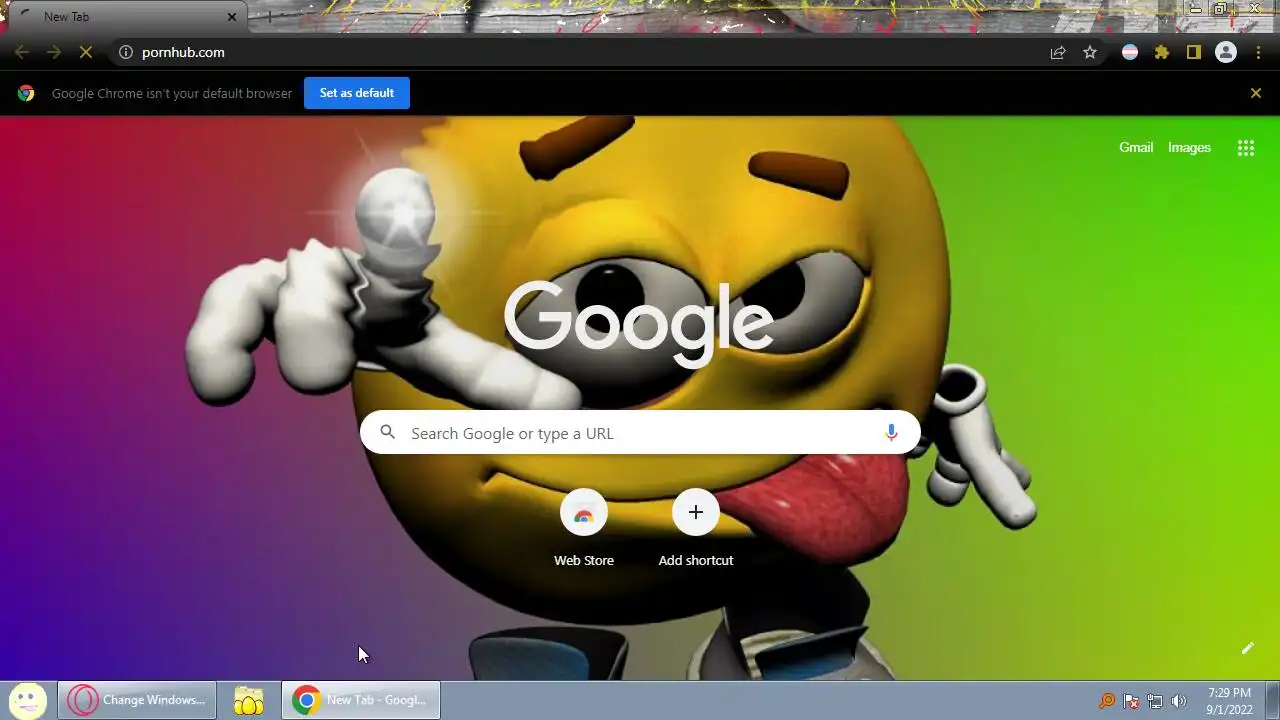Open the Google apps grid

click(x=1246, y=148)
